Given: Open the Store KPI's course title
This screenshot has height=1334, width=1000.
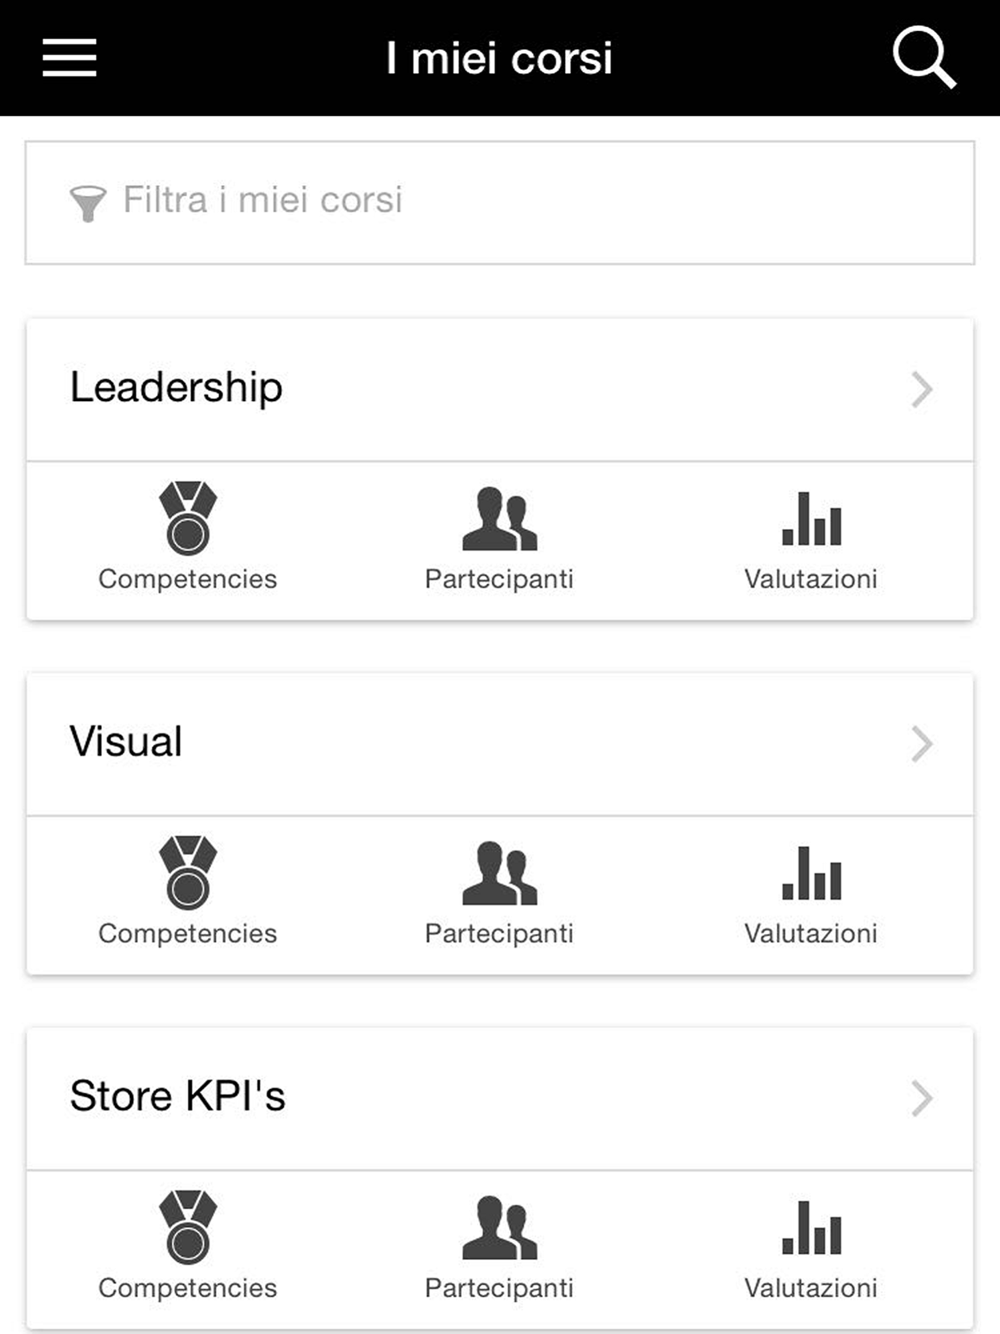Looking at the screenshot, I should pos(177,1096).
